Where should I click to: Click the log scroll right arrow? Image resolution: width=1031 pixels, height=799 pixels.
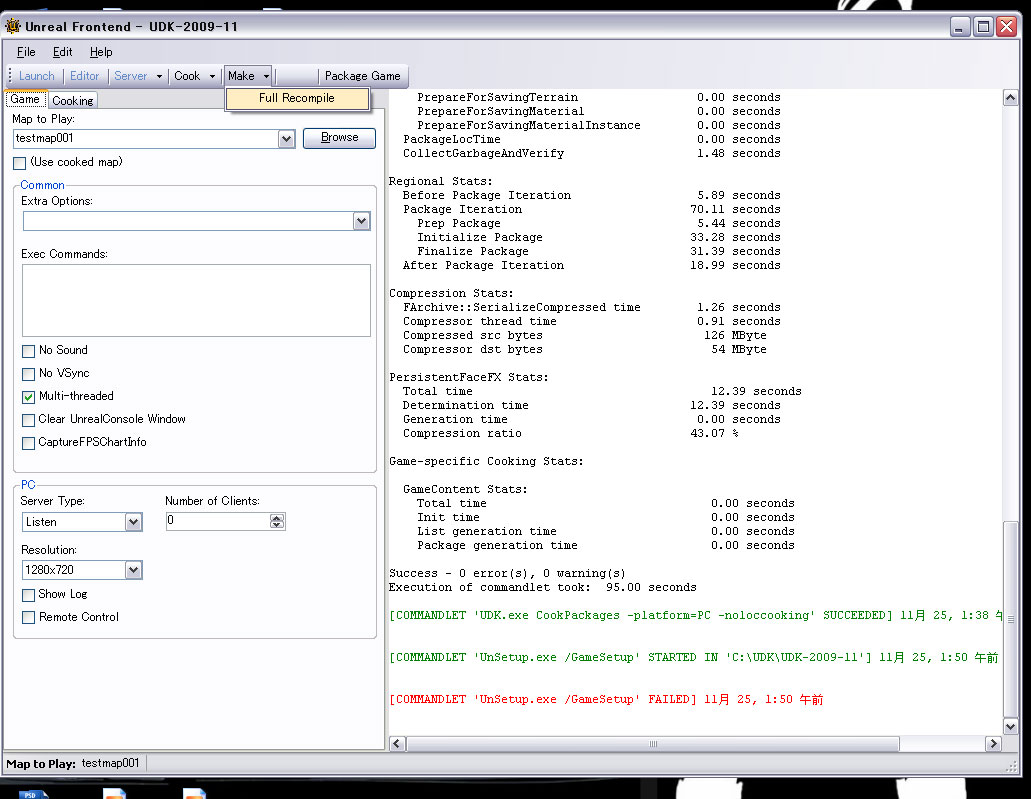994,744
